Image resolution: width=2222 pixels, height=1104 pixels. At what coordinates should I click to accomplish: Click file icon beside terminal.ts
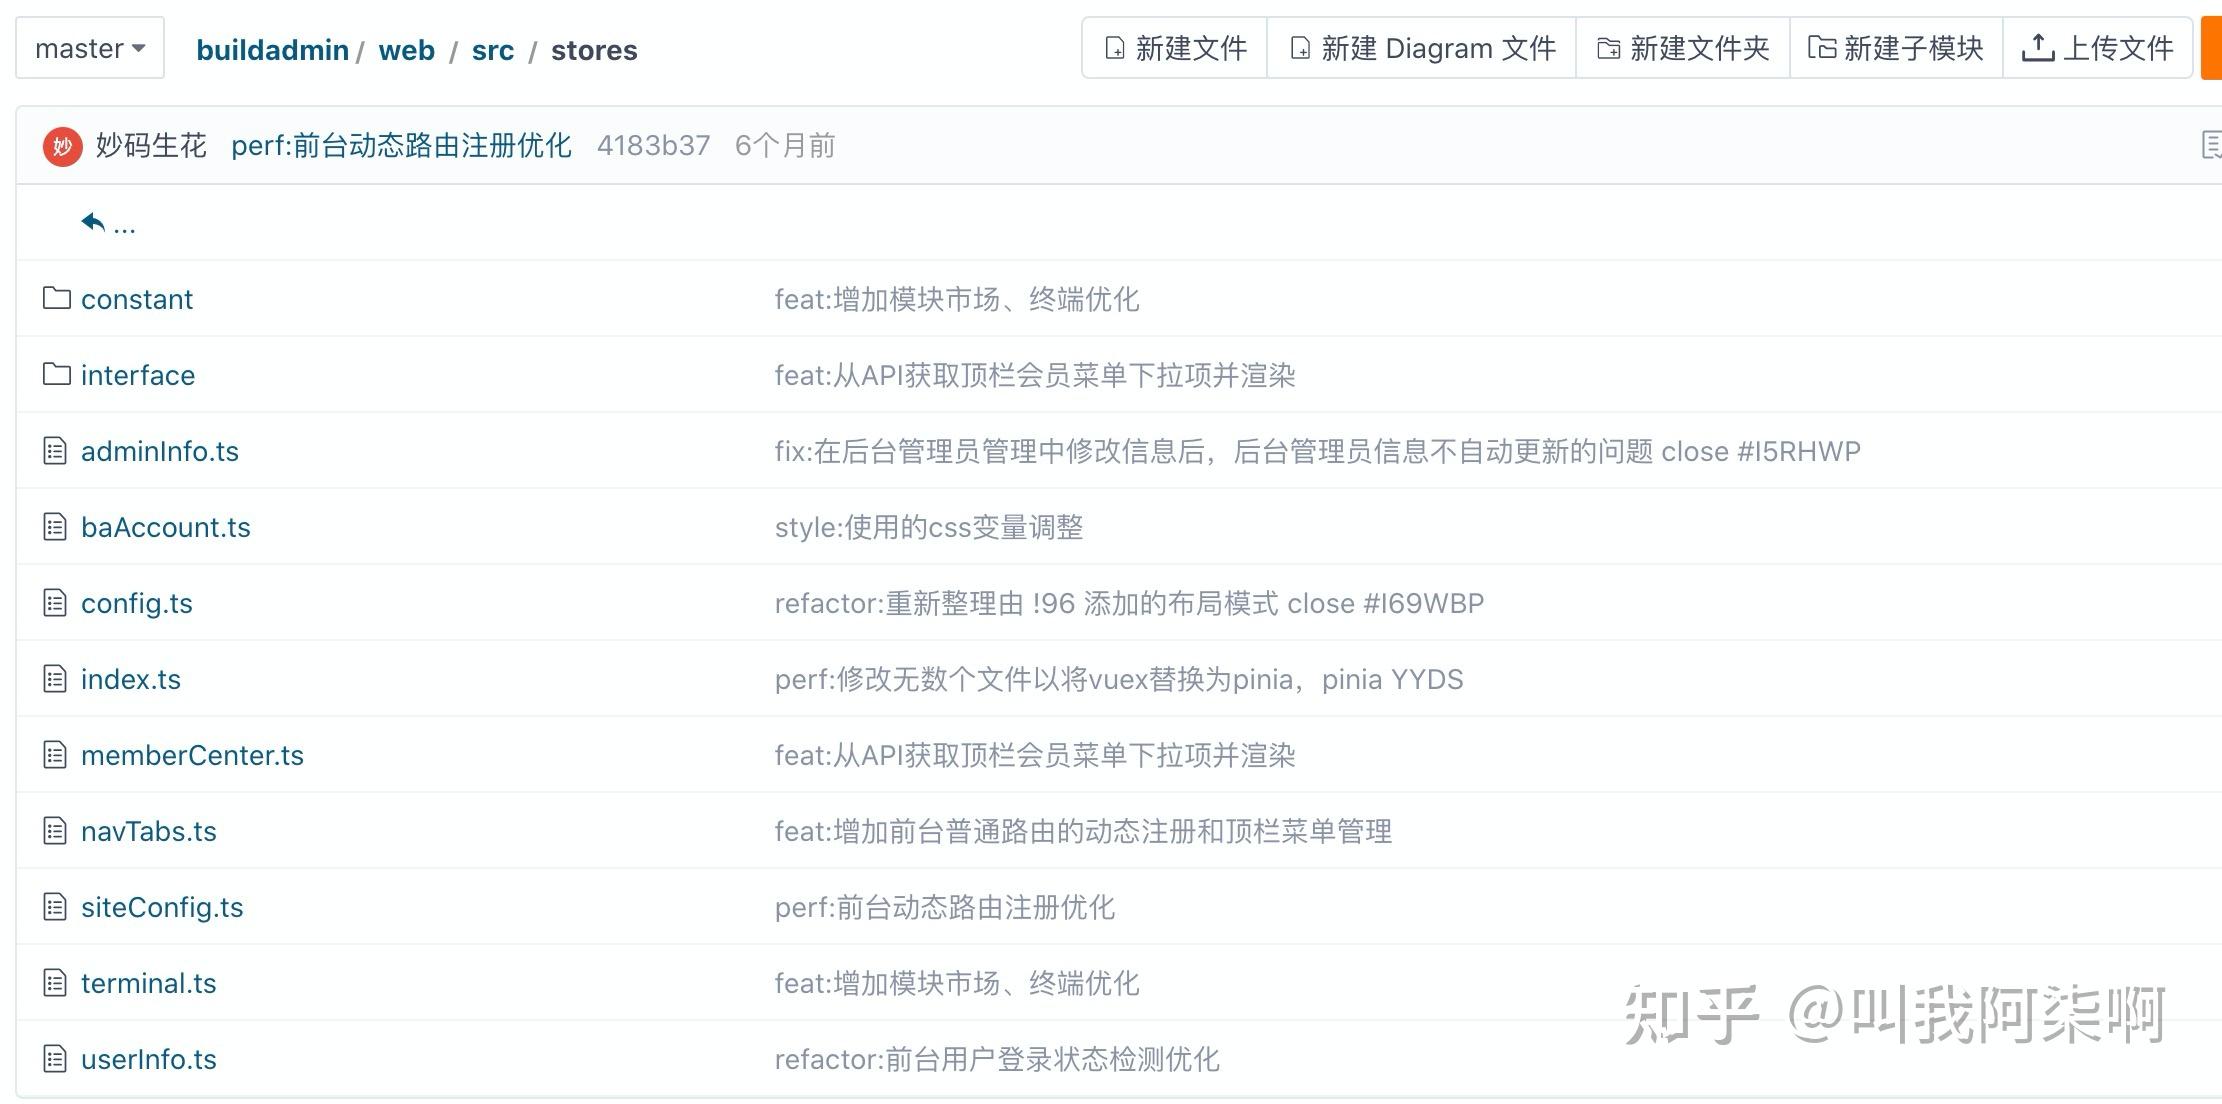point(55,983)
